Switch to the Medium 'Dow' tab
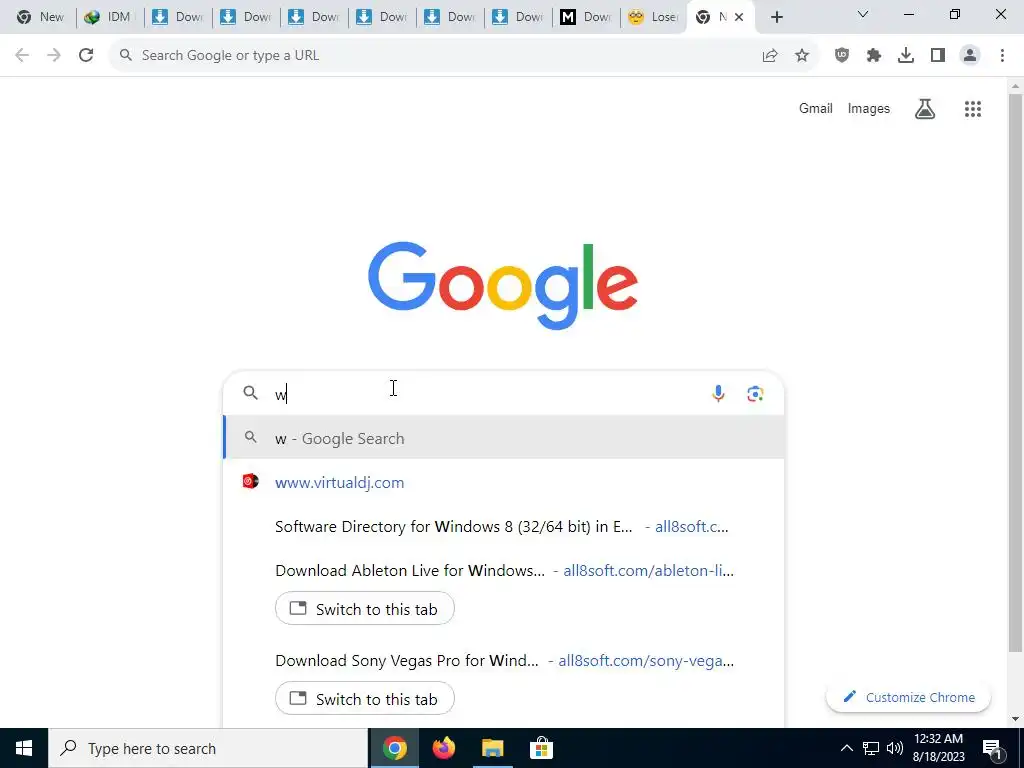1024x768 pixels. tap(586, 18)
